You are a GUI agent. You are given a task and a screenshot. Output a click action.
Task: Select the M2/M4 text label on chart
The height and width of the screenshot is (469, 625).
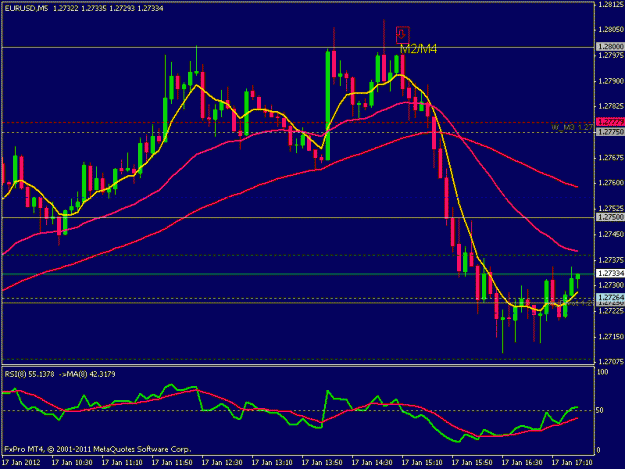point(419,49)
